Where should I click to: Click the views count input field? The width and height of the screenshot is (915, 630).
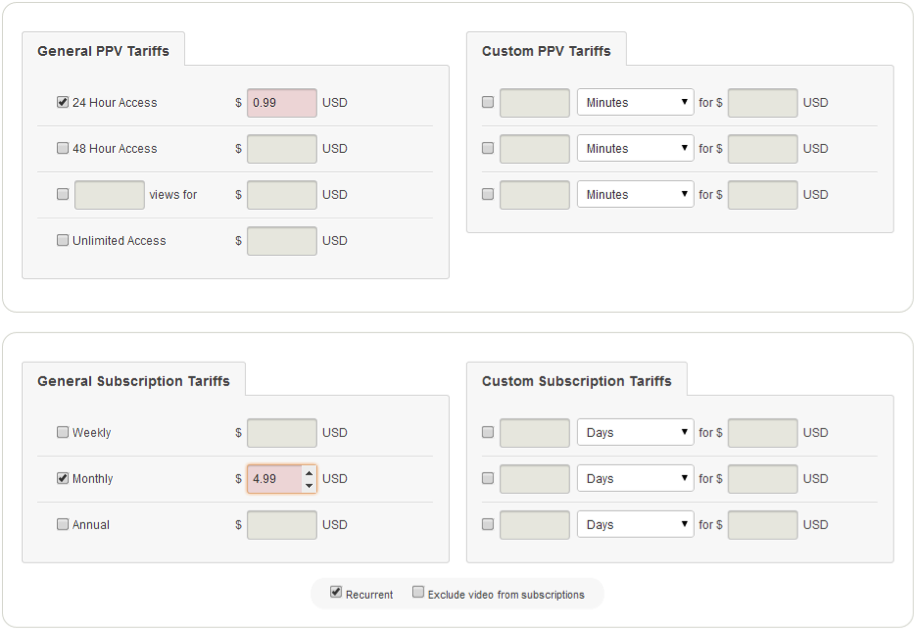pos(109,195)
